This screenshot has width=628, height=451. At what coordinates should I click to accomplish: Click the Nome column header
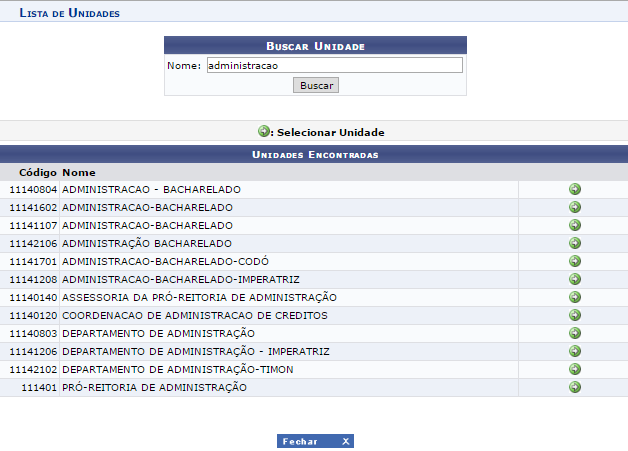(78, 172)
